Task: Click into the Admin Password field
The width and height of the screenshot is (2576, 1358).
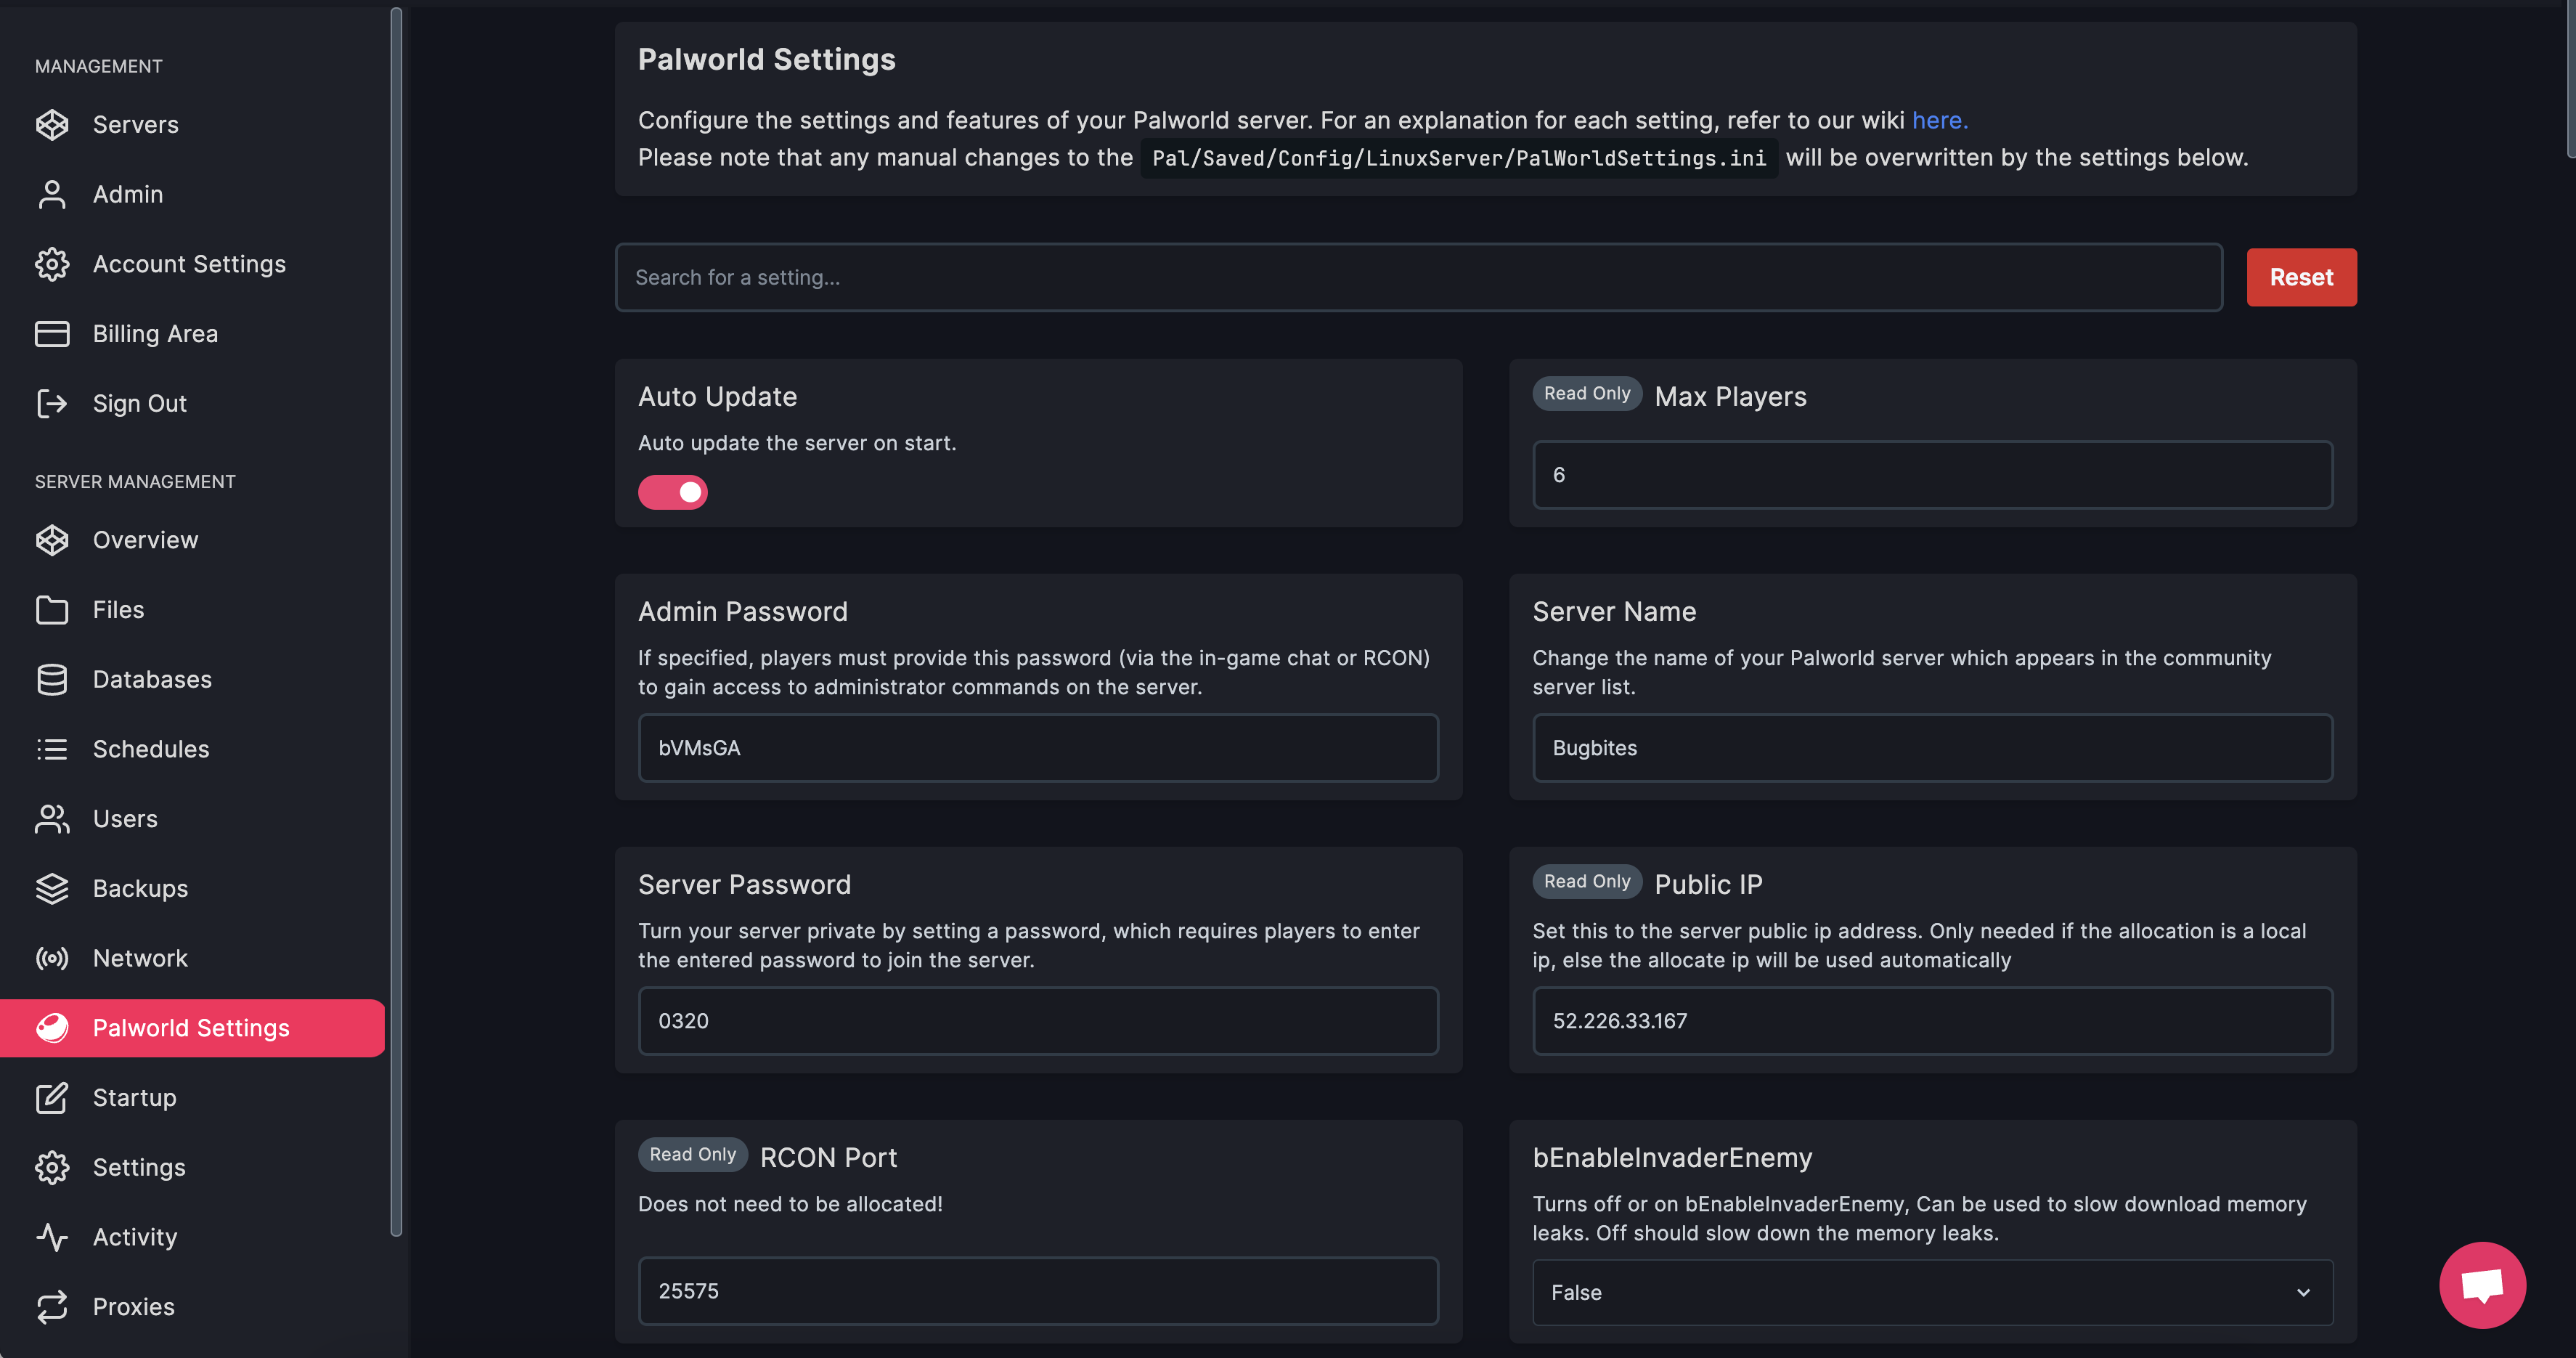Action: 1037,748
